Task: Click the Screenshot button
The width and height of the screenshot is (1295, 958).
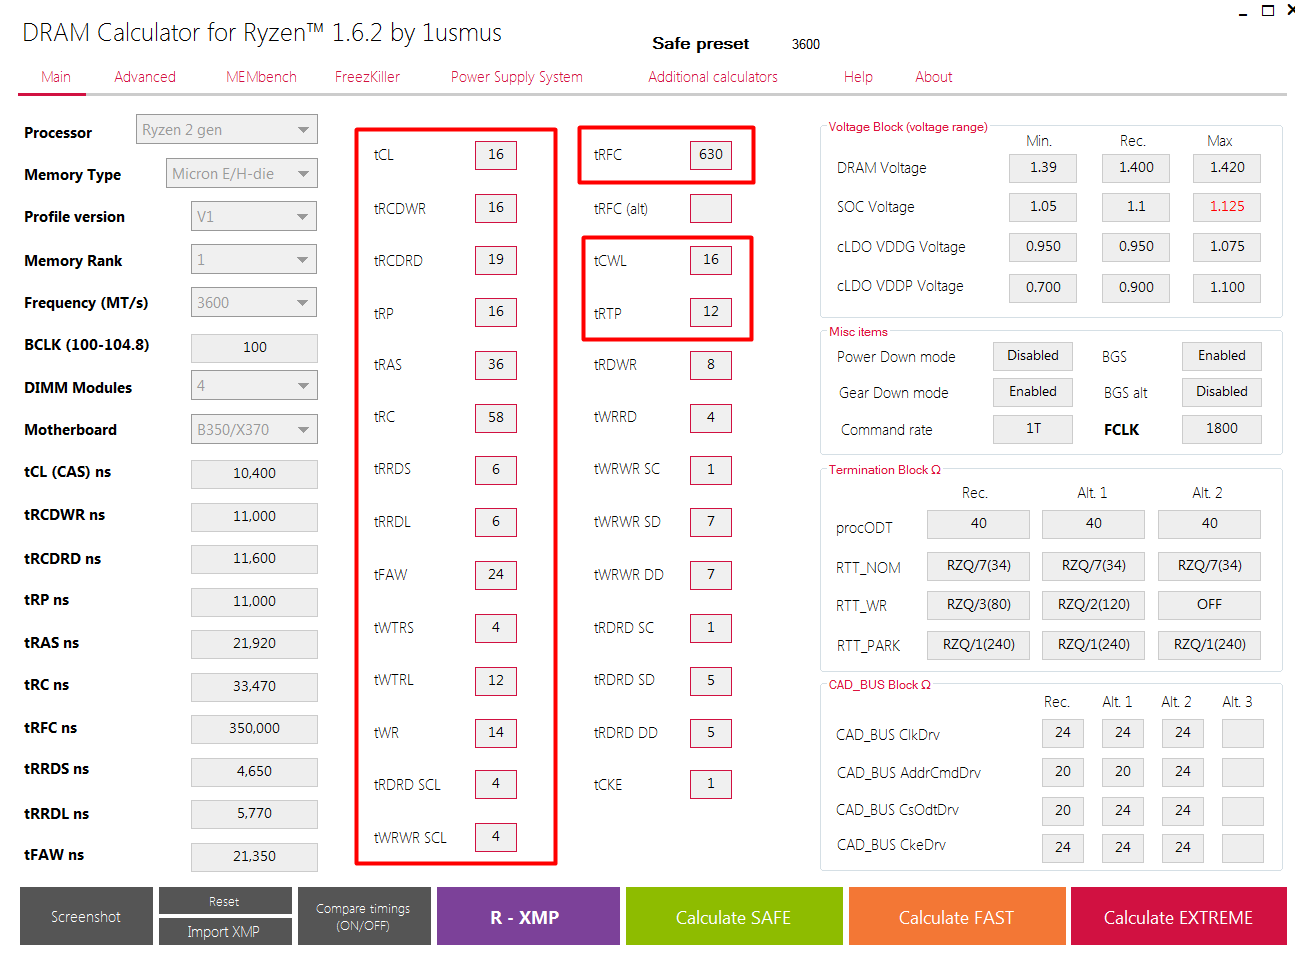Action: pos(86,916)
